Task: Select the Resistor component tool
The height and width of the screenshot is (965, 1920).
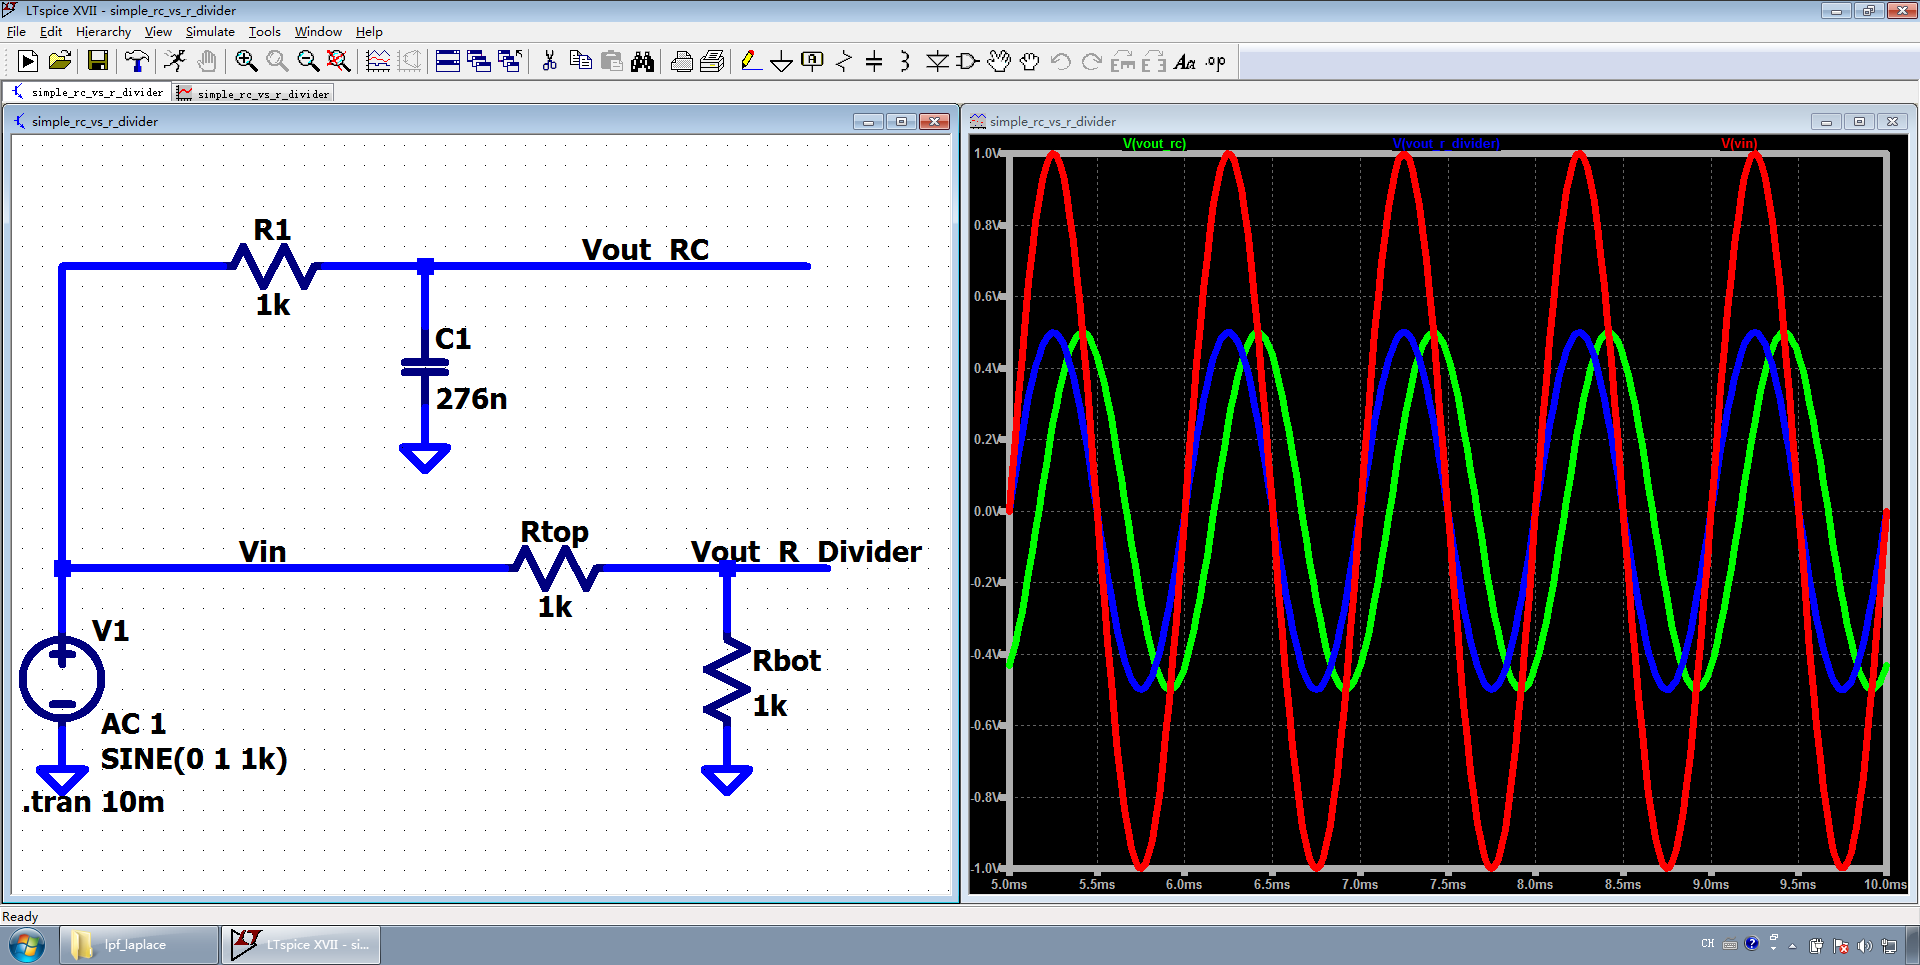Action: click(843, 62)
